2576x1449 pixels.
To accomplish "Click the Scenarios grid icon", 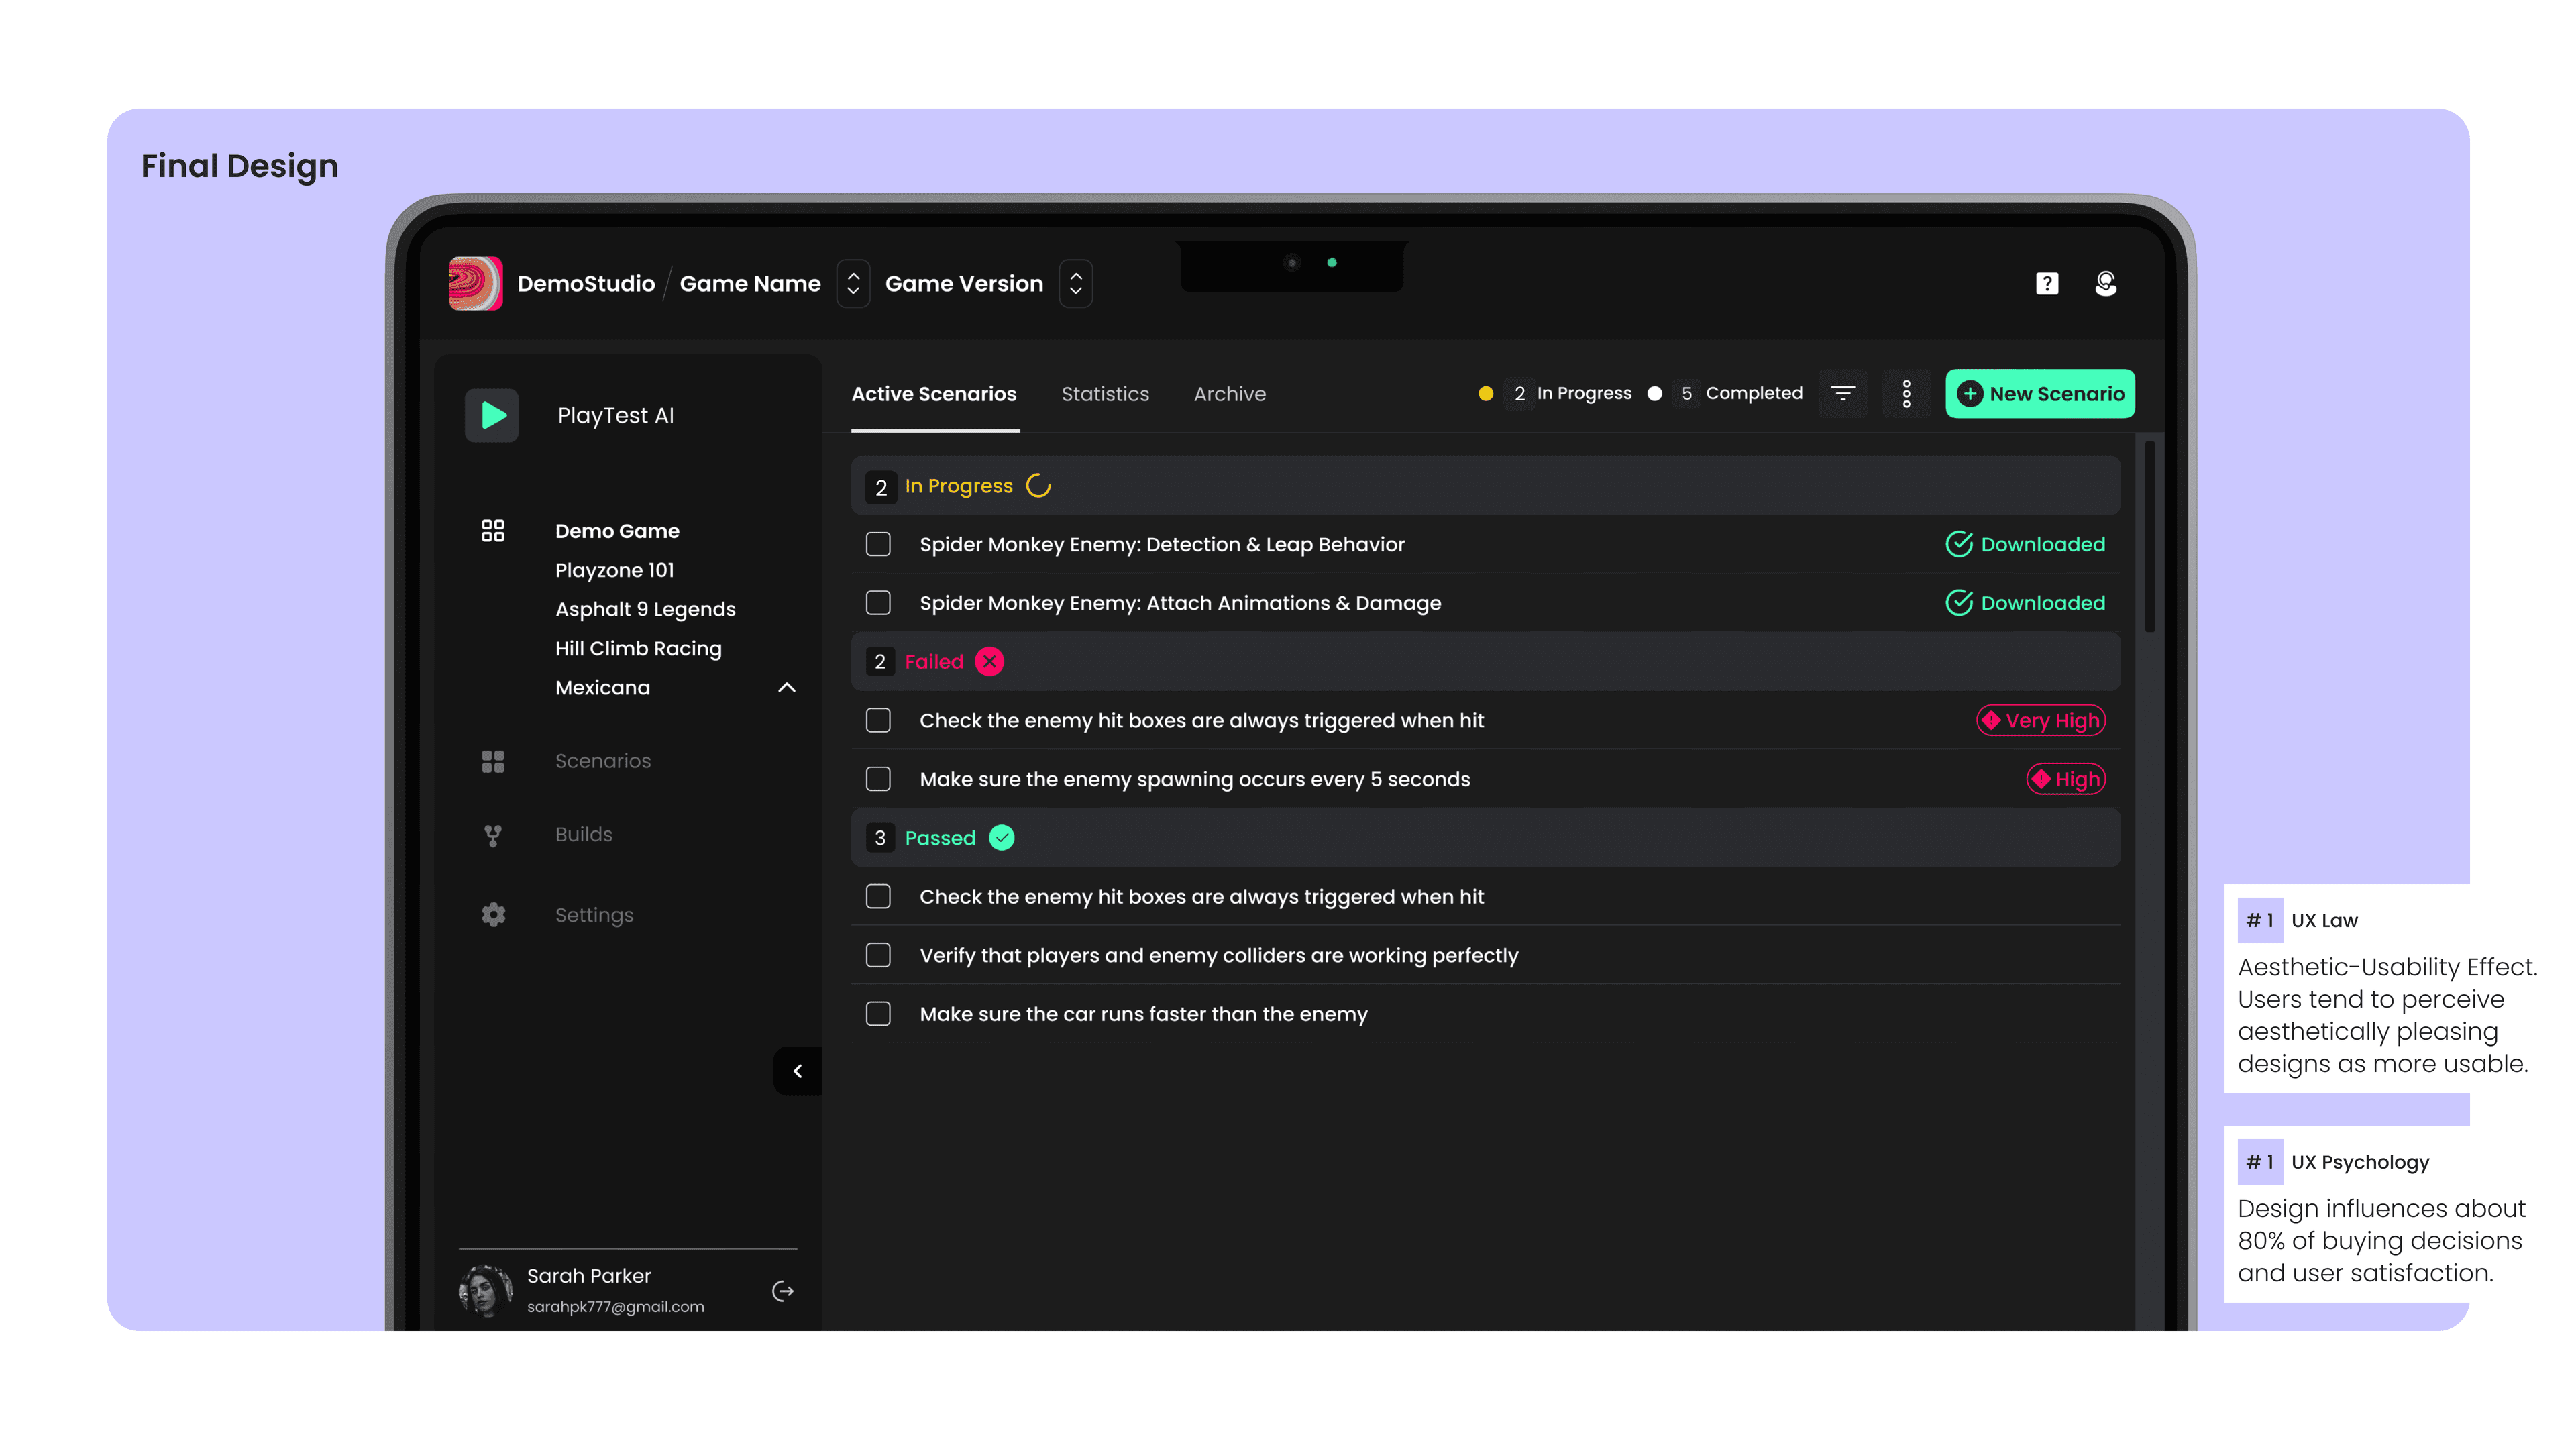I will coord(493,761).
